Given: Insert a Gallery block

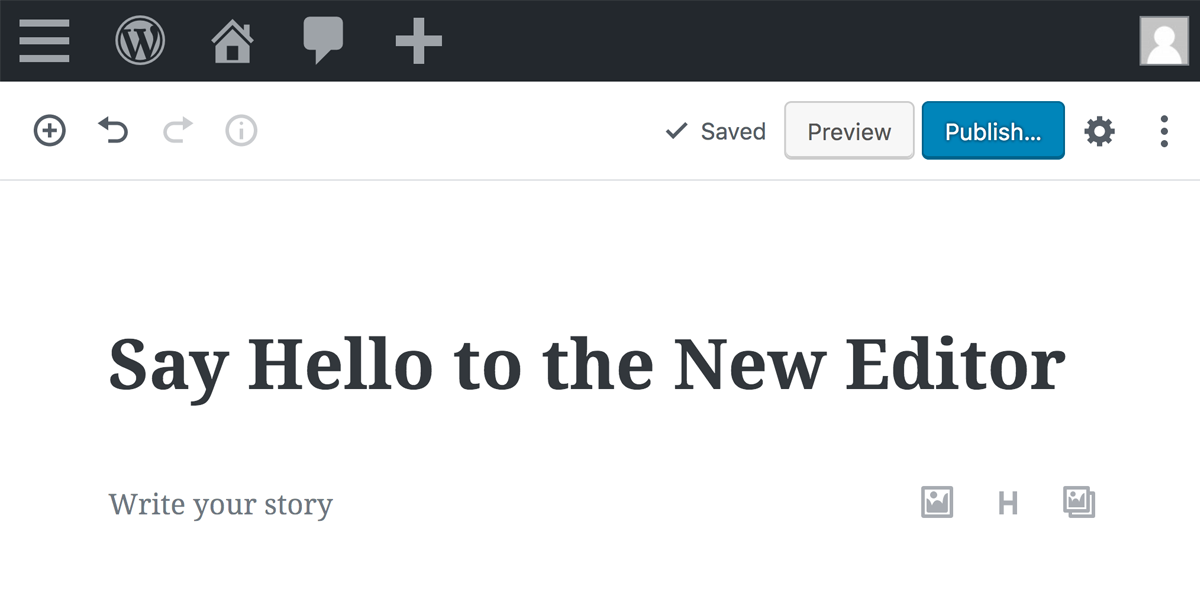Looking at the screenshot, I should 1079,503.
